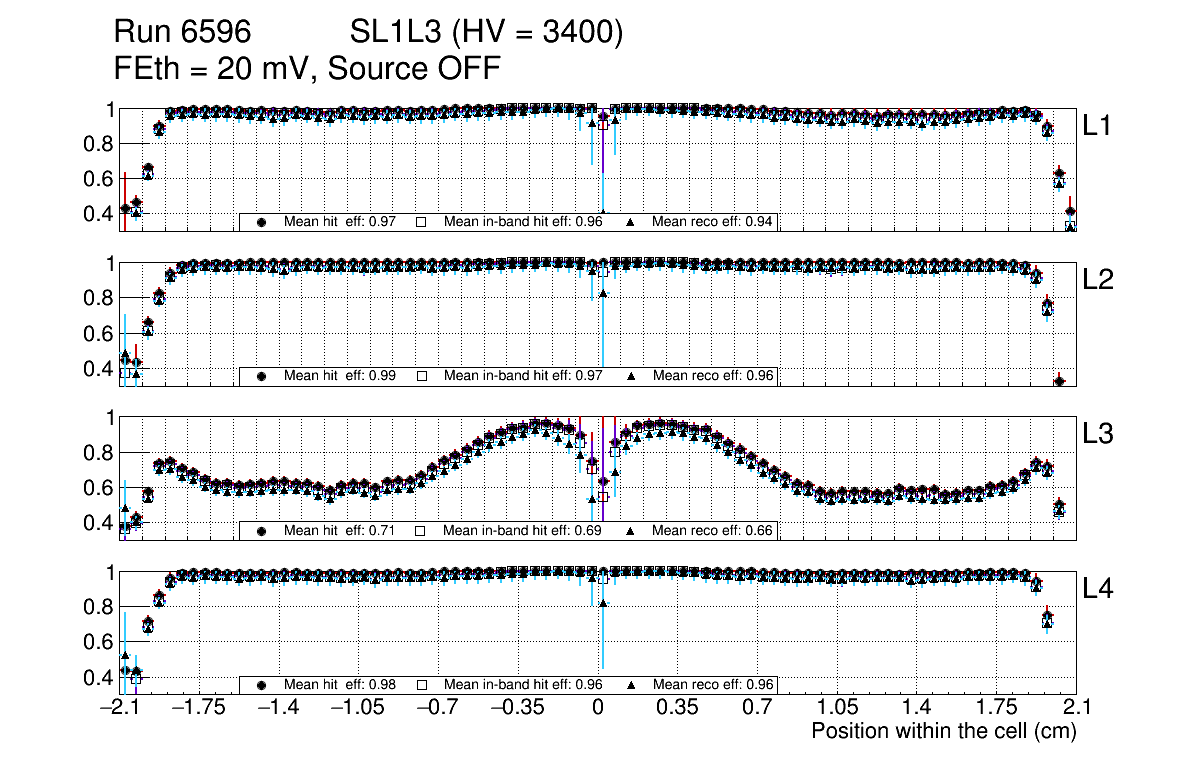The height and width of the screenshot is (772, 1196).
Task: Click the filled circle marker in L1 legend
Action: click(x=262, y=222)
